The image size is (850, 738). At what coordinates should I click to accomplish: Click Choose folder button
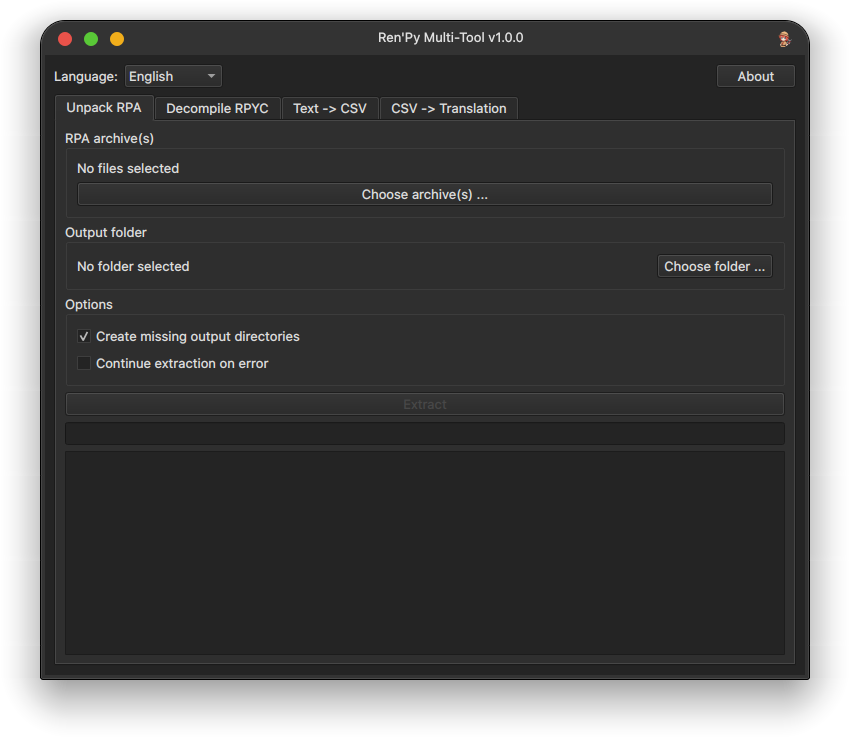click(x=714, y=266)
